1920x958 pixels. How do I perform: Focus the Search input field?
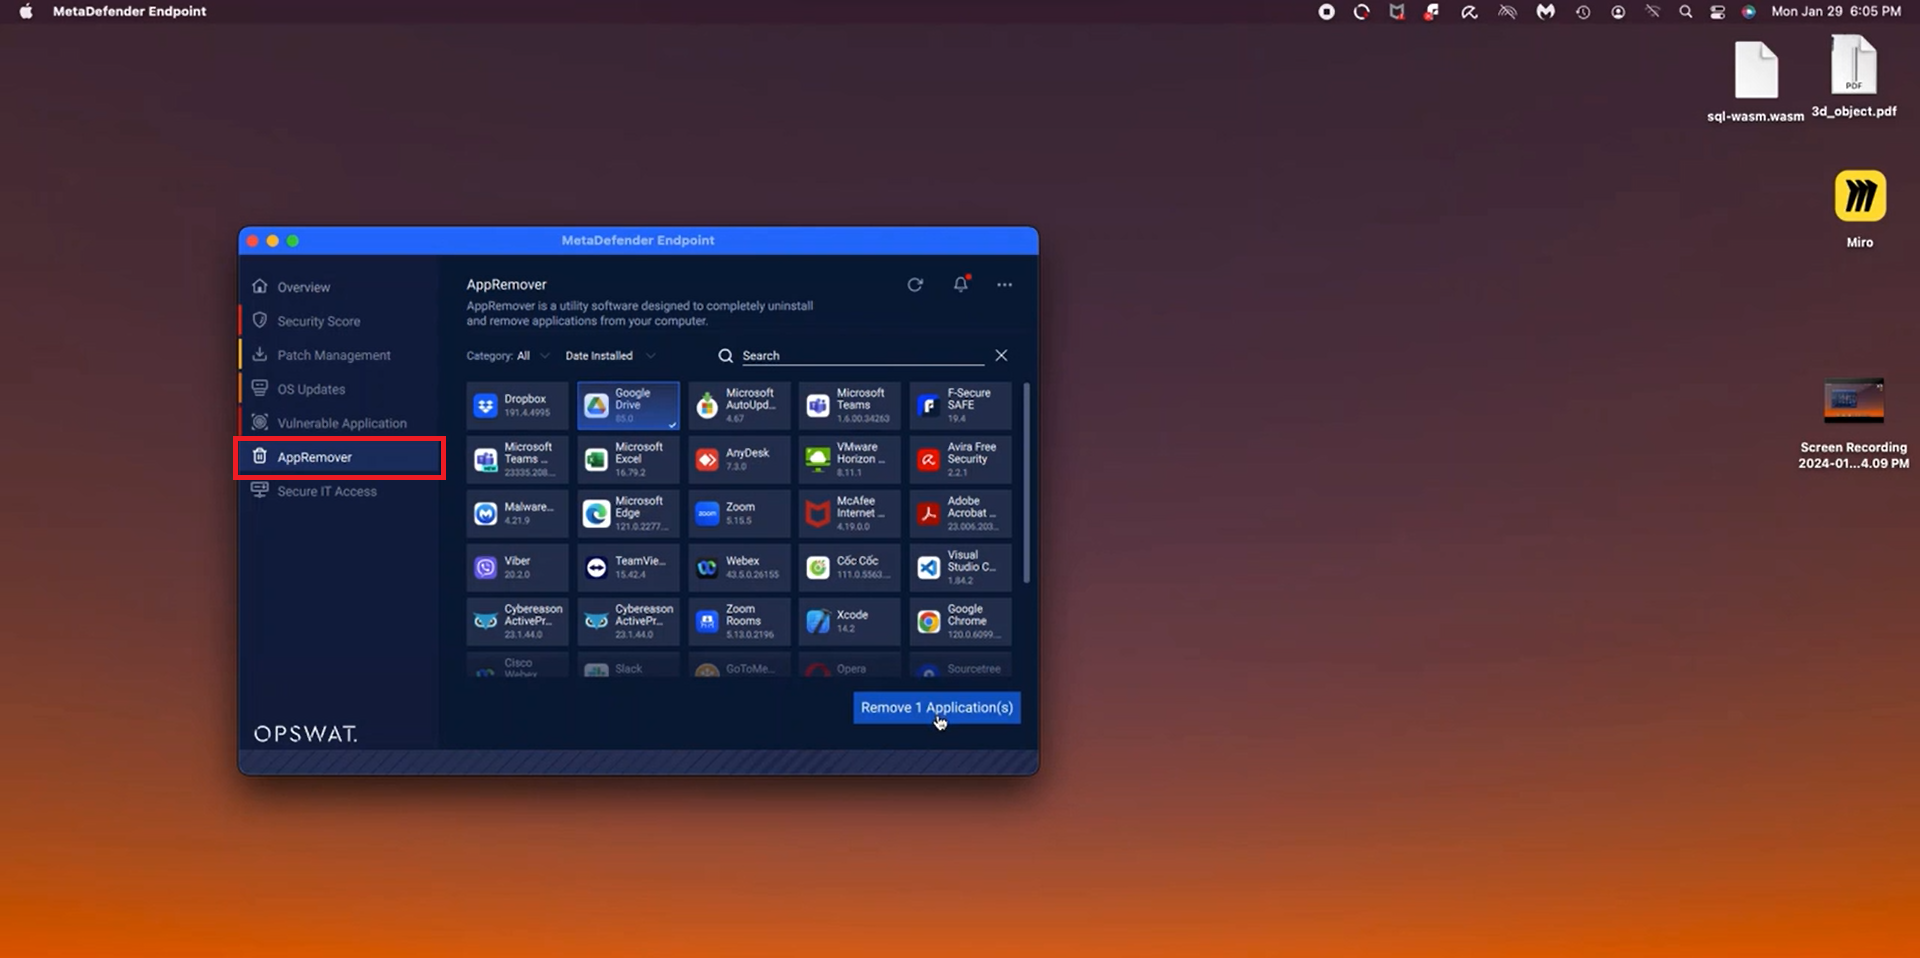[862, 356]
